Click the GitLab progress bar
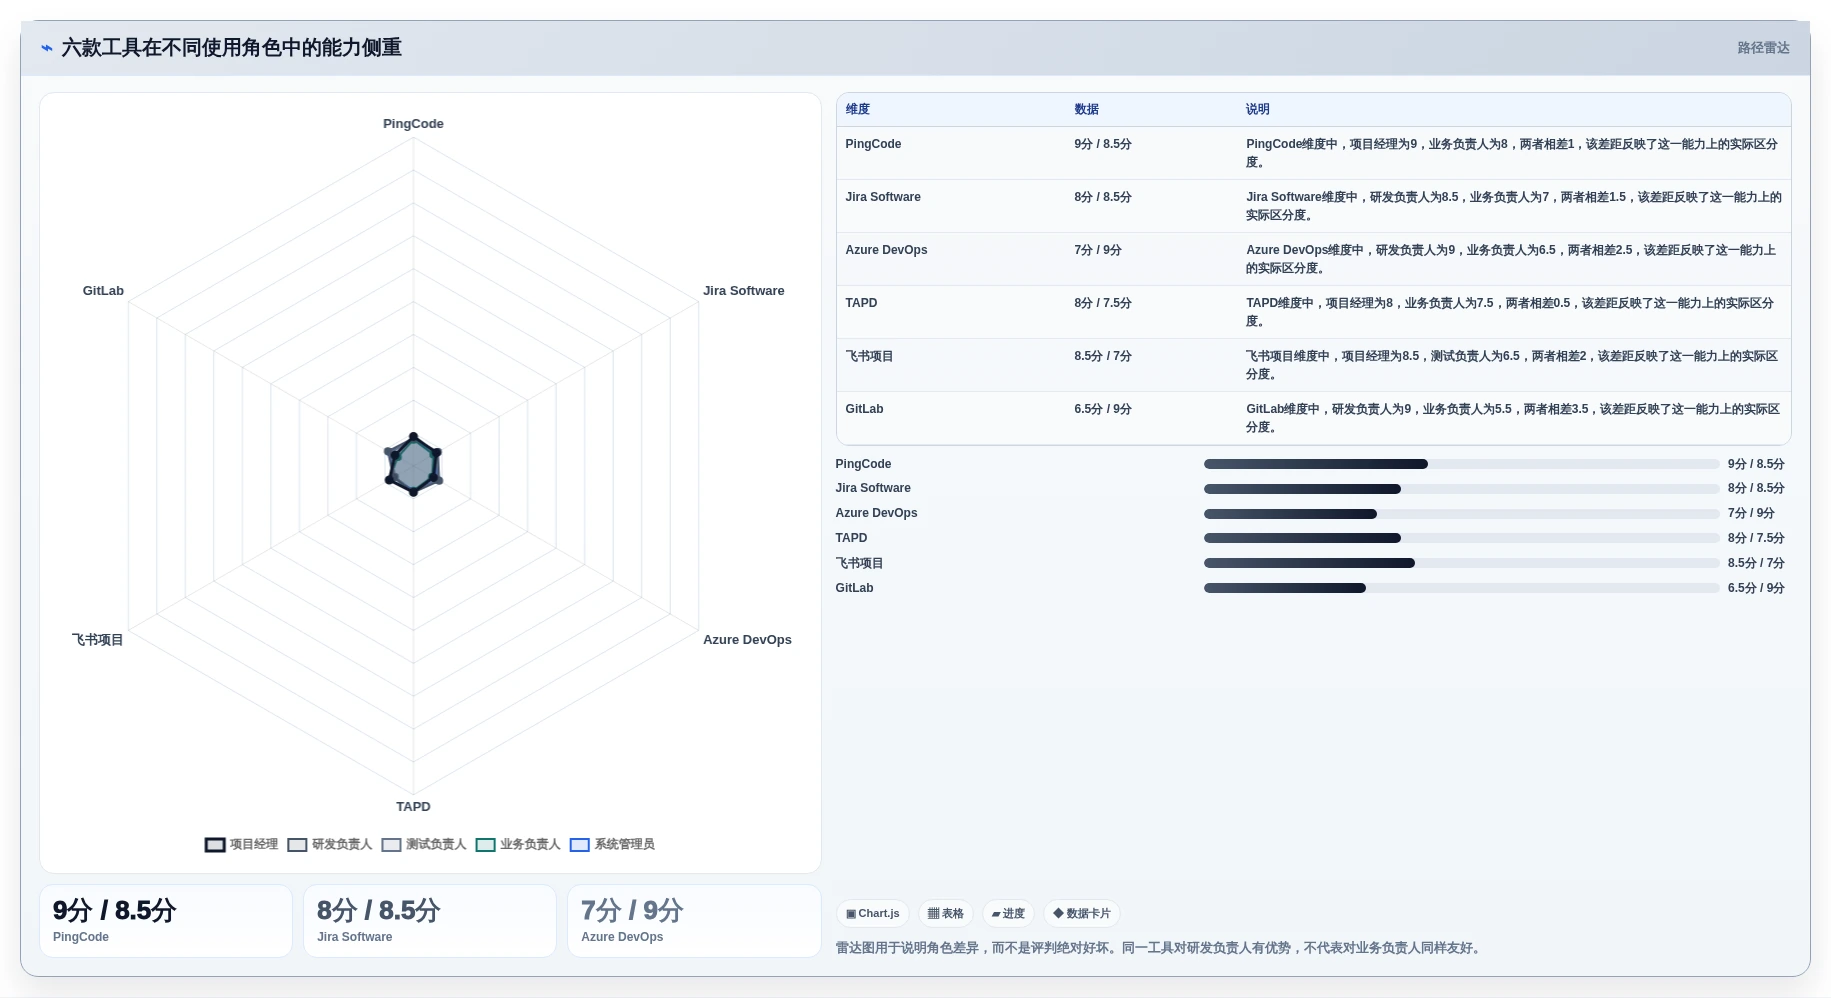The image size is (1831, 998). pyautogui.click(x=1461, y=588)
